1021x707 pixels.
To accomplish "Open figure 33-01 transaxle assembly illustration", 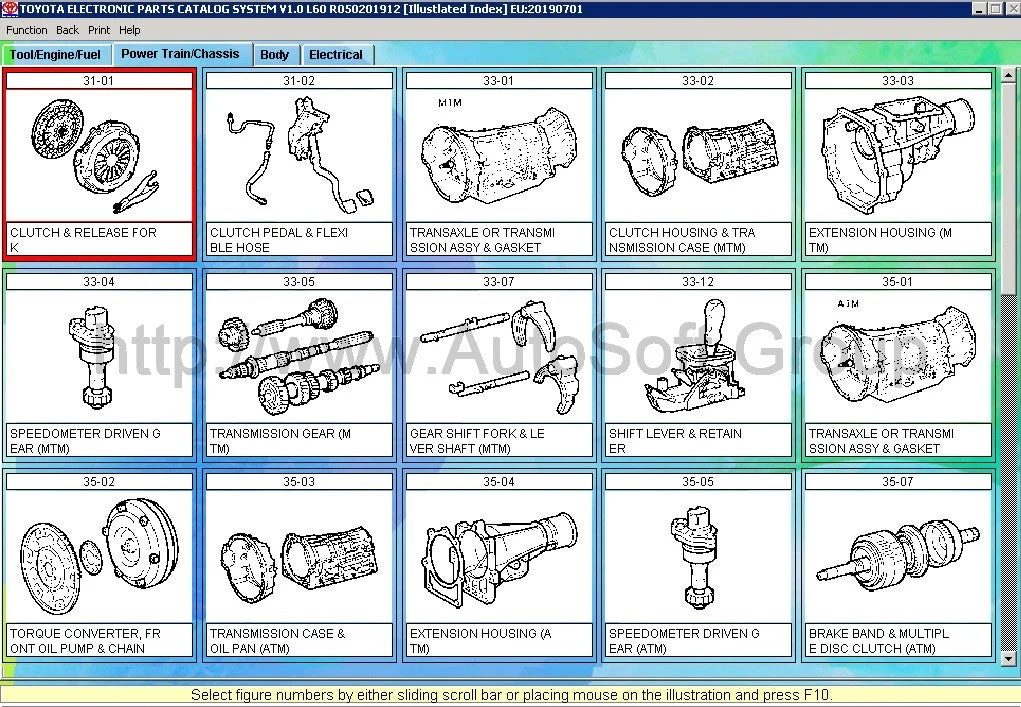I will [x=498, y=155].
